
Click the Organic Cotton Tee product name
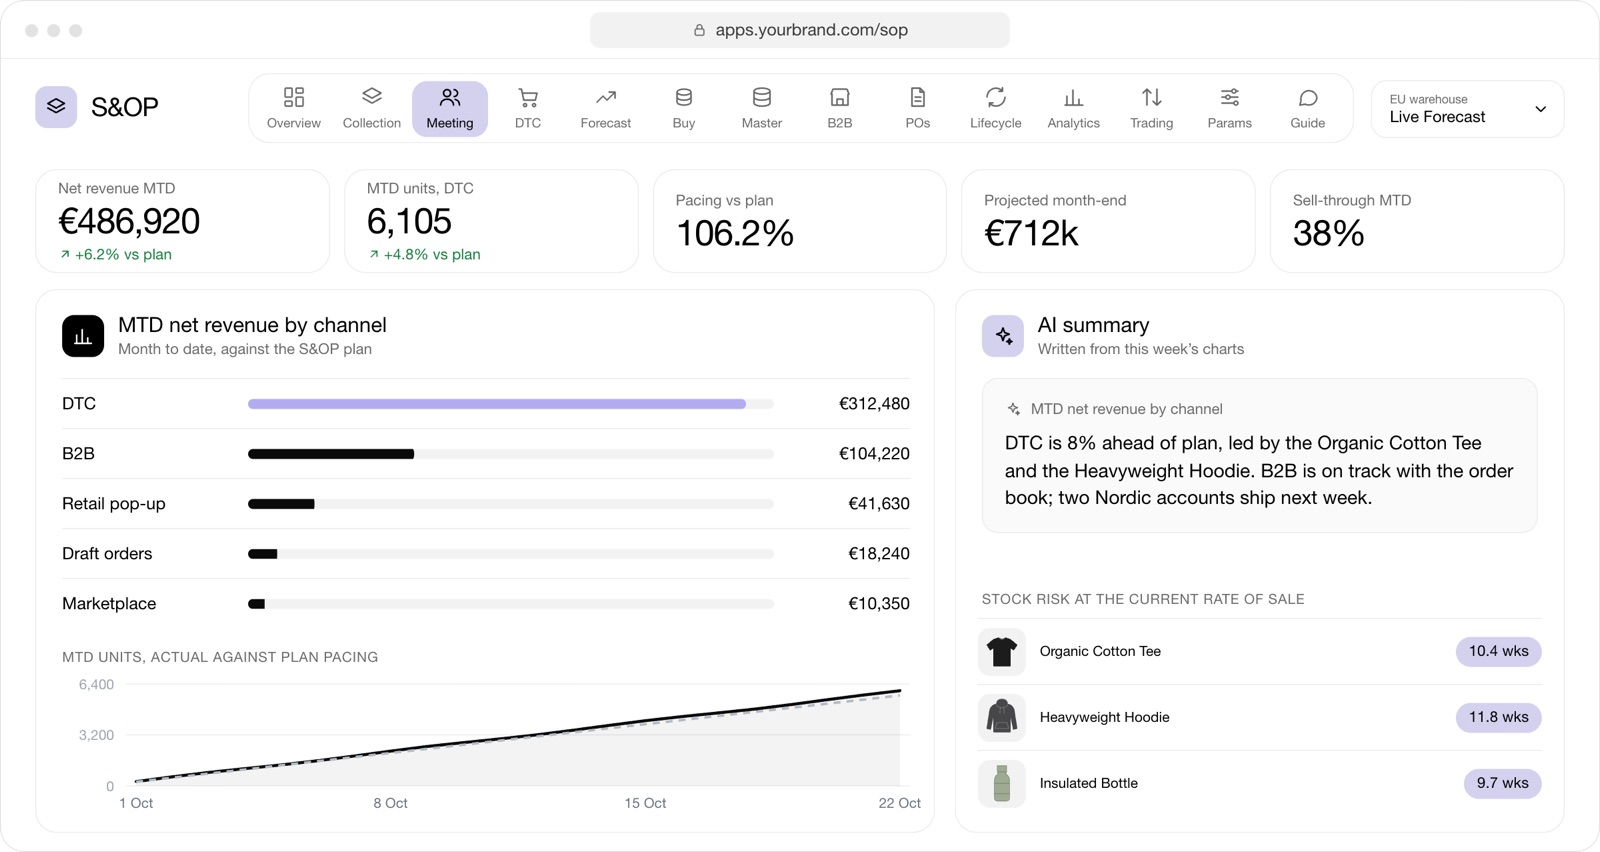tap(1100, 651)
